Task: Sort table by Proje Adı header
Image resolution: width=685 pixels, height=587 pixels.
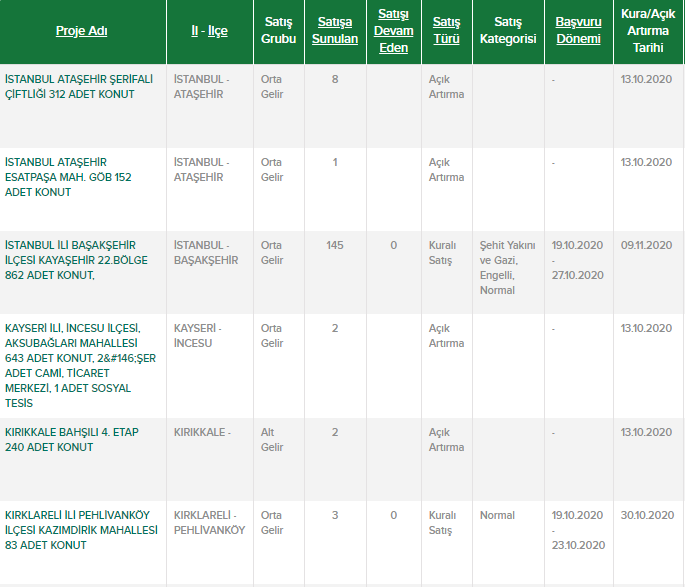Action: click(x=81, y=31)
